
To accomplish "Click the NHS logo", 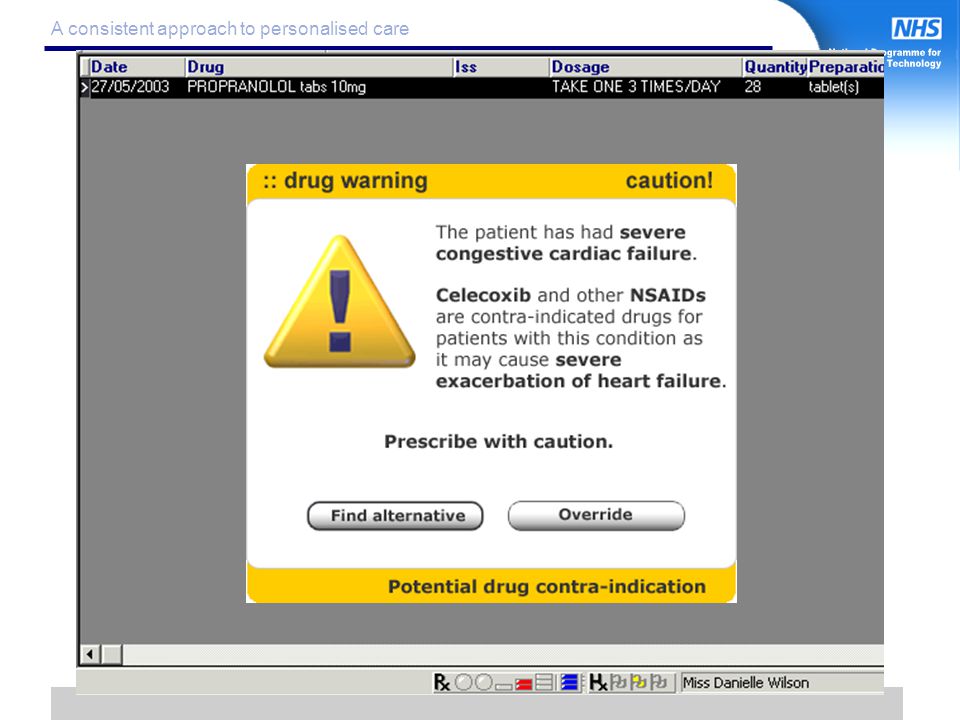I will [917, 28].
